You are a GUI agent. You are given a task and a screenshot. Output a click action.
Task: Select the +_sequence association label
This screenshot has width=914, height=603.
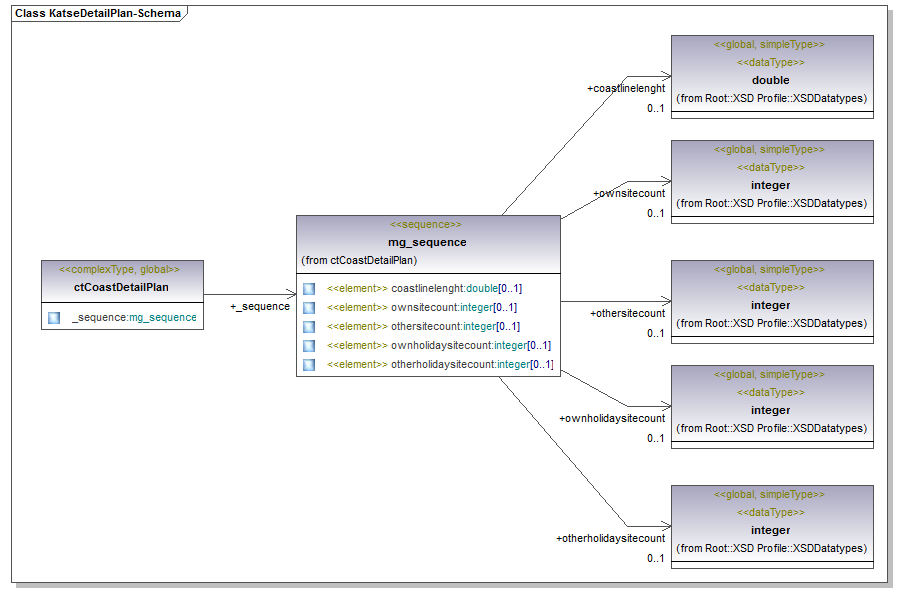[x=260, y=307]
